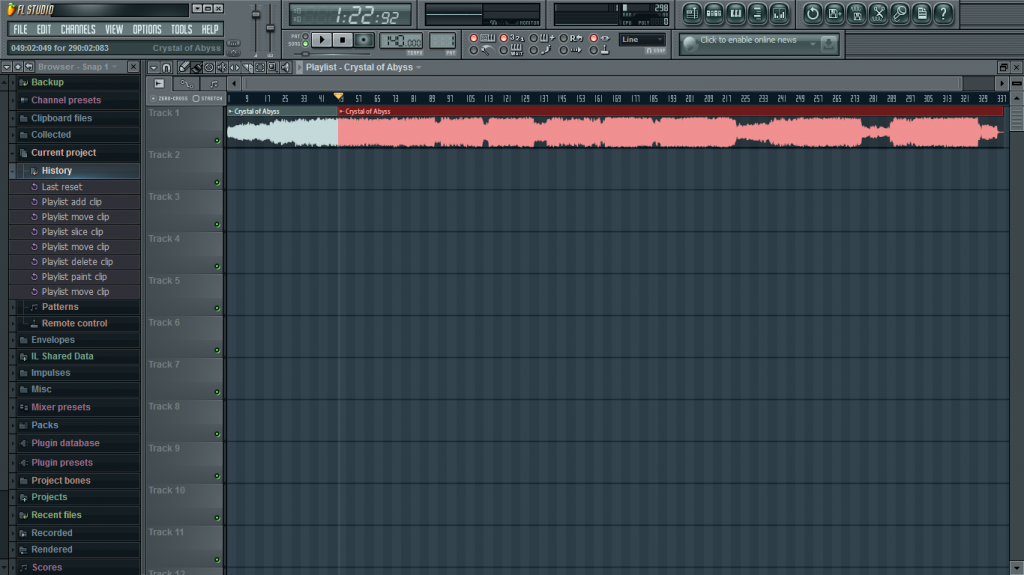The width and height of the screenshot is (1024, 575).
Task: Open the audio editor scissors icon
Action: click(878, 13)
